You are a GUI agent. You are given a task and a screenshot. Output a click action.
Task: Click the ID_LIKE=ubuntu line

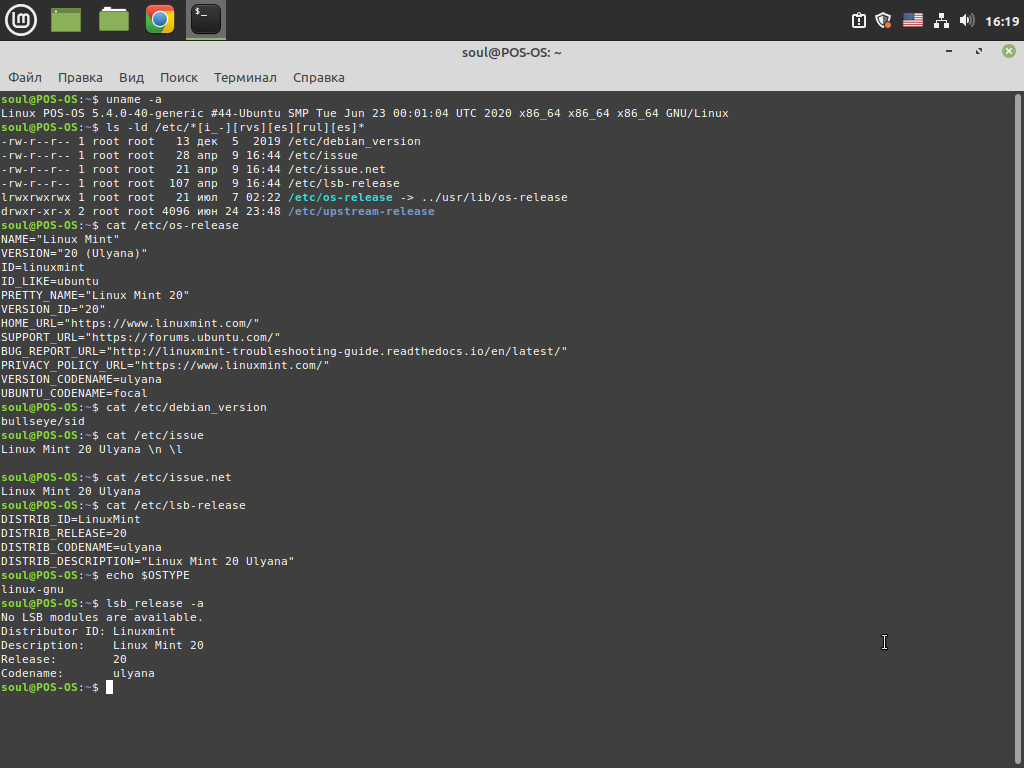[50, 281]
